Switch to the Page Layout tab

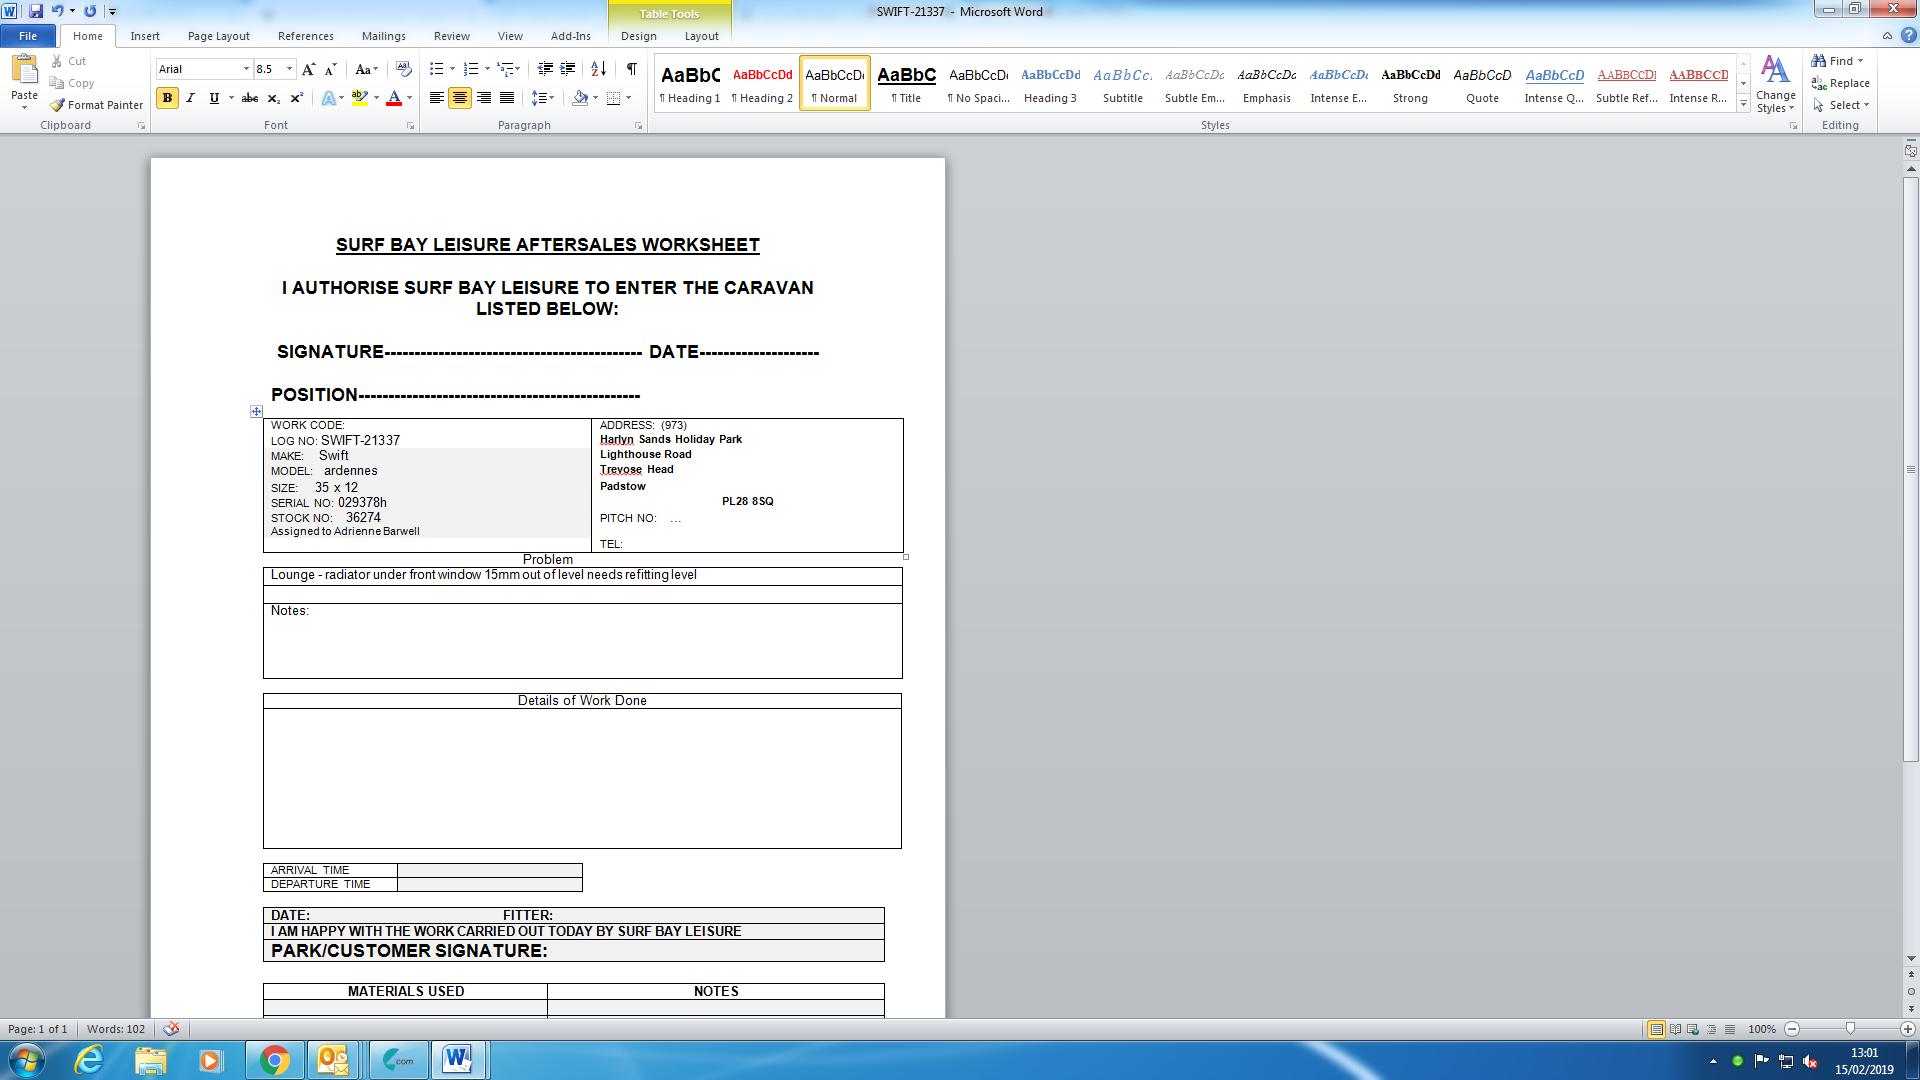218,36
